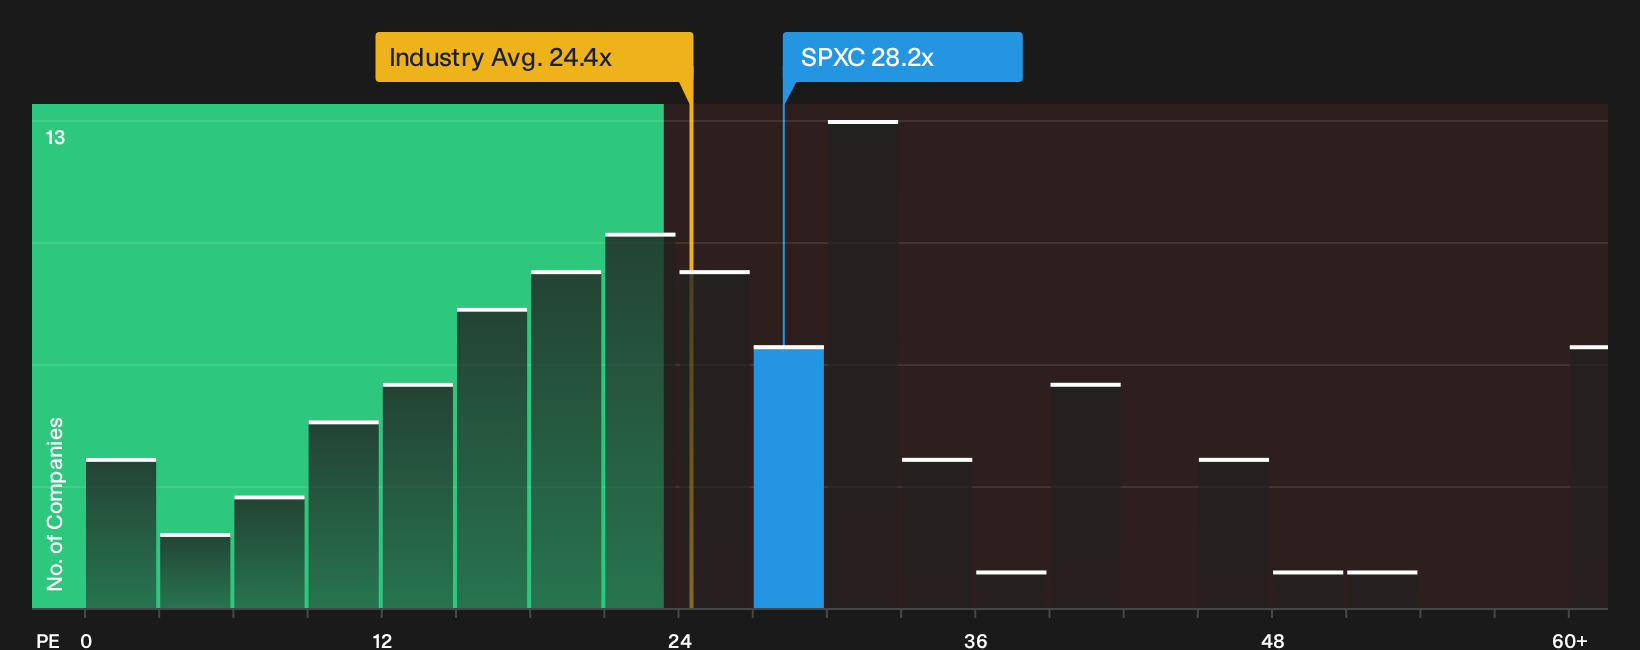Select the tallest histogram bar near 13

click(863, 364)
